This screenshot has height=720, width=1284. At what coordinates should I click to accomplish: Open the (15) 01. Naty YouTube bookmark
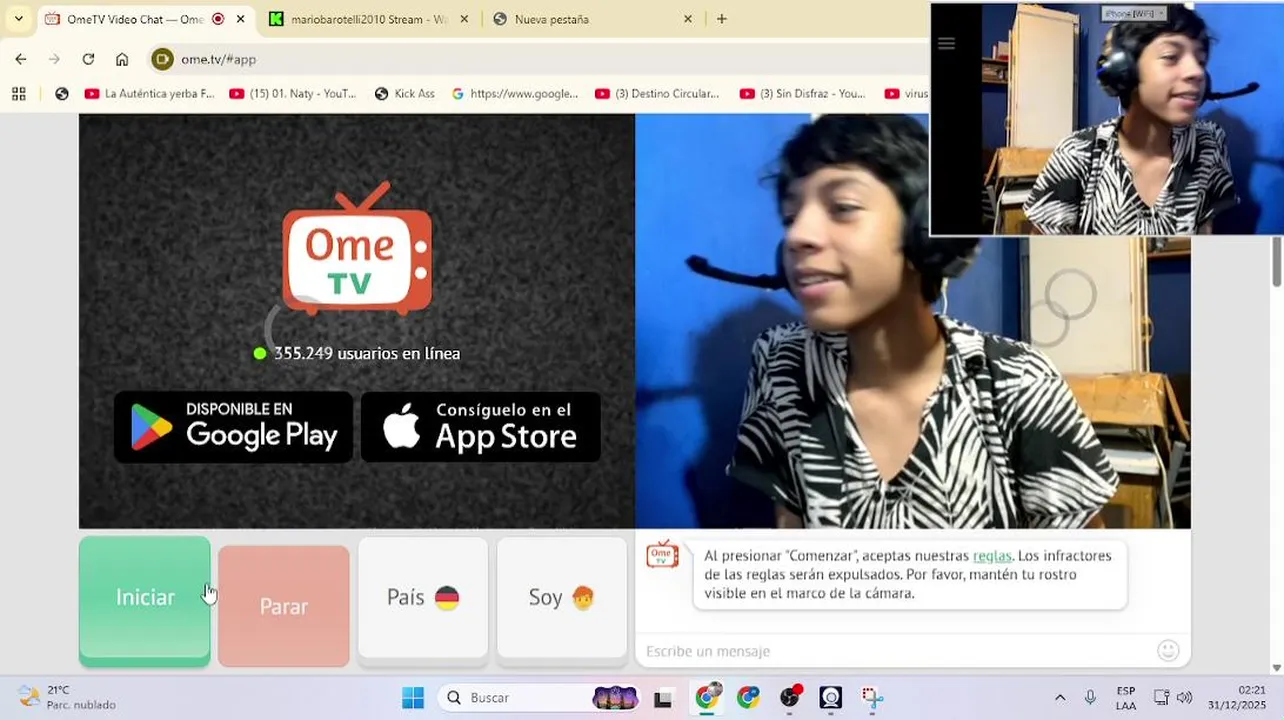pos(293,93)
